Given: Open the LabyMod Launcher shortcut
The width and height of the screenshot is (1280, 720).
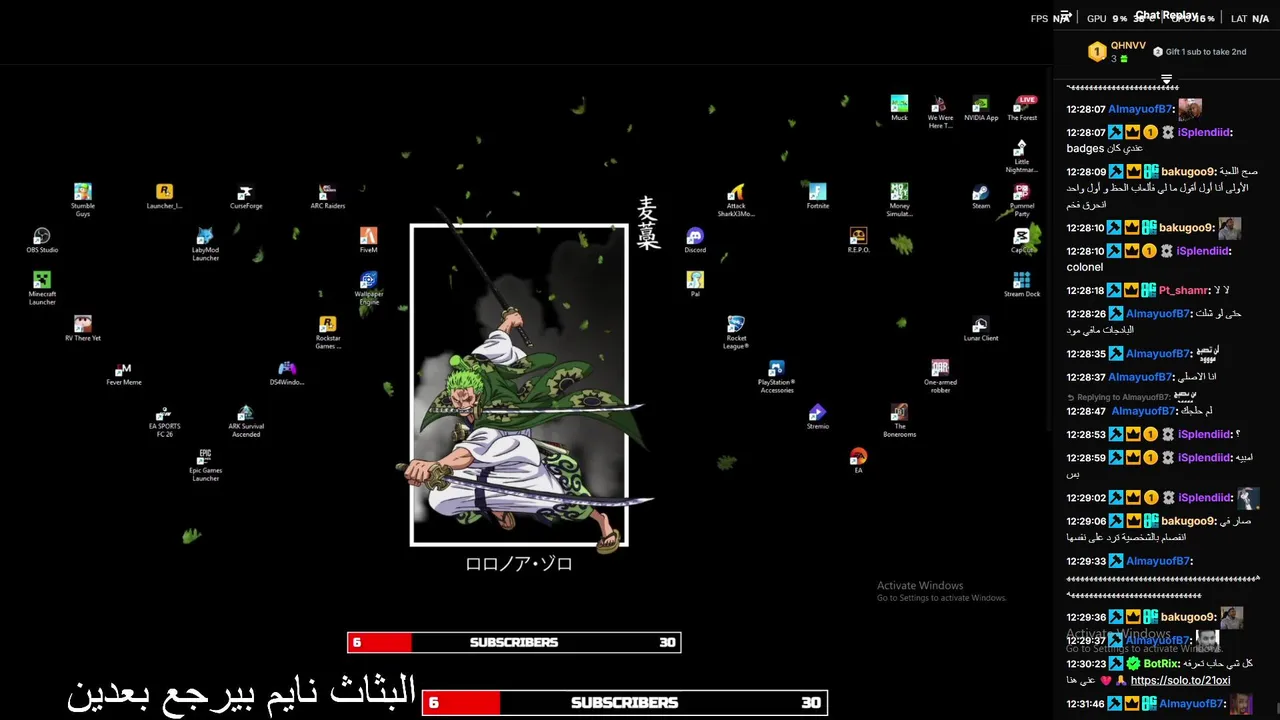Looking at the screenshot, I should 205,244.
